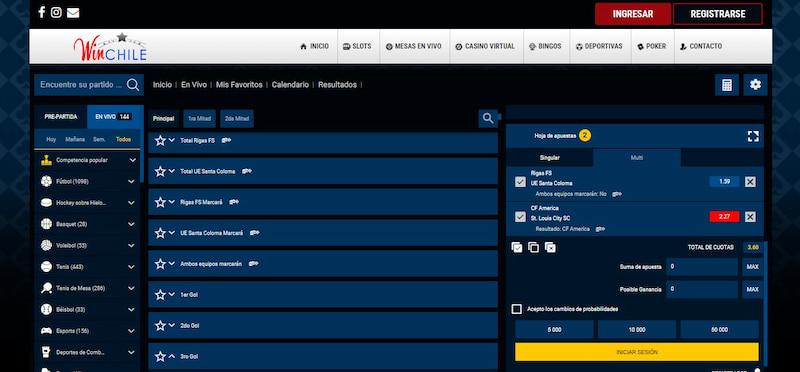Click the select-all bets icon
Viewport: 800px width, 372px height.
coord(517,247)
